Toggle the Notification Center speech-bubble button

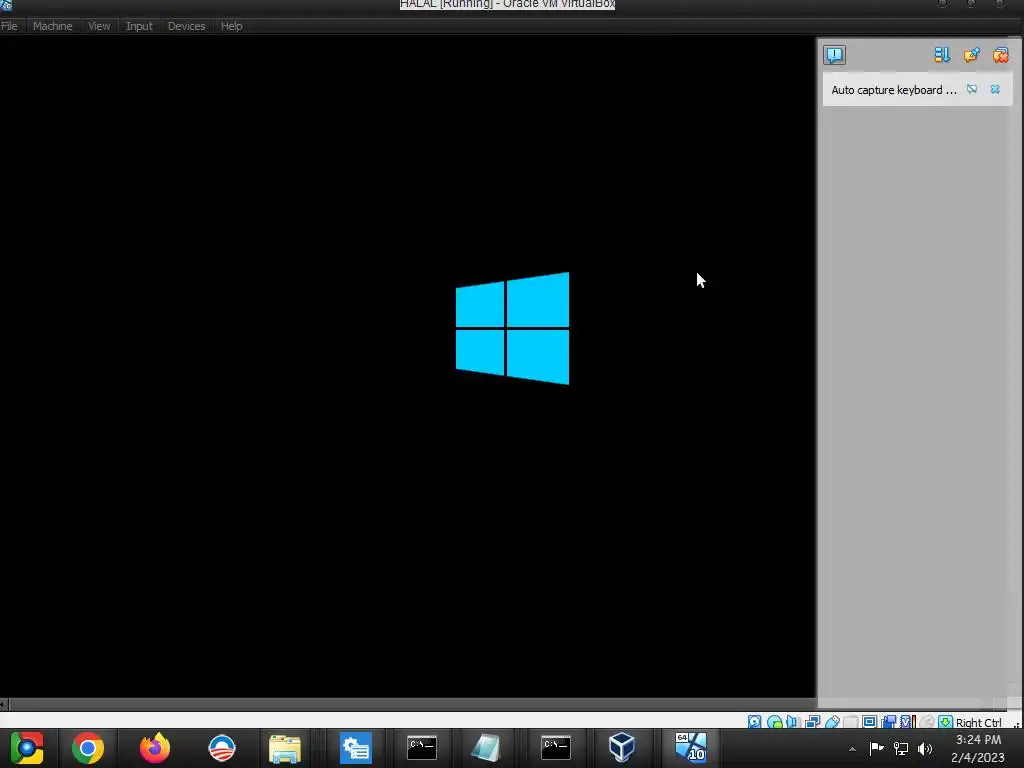pyautogui.click(x=835, y=55)
